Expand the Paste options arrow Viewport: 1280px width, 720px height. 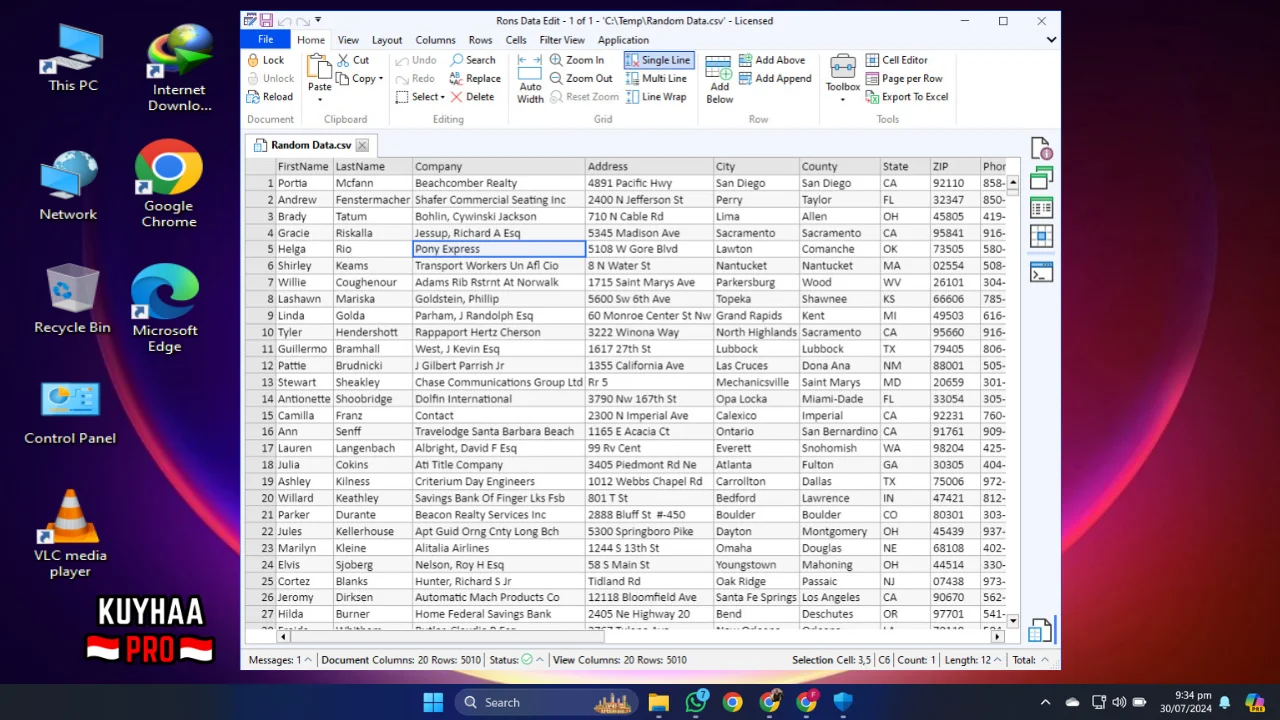(x=319, y=100)
